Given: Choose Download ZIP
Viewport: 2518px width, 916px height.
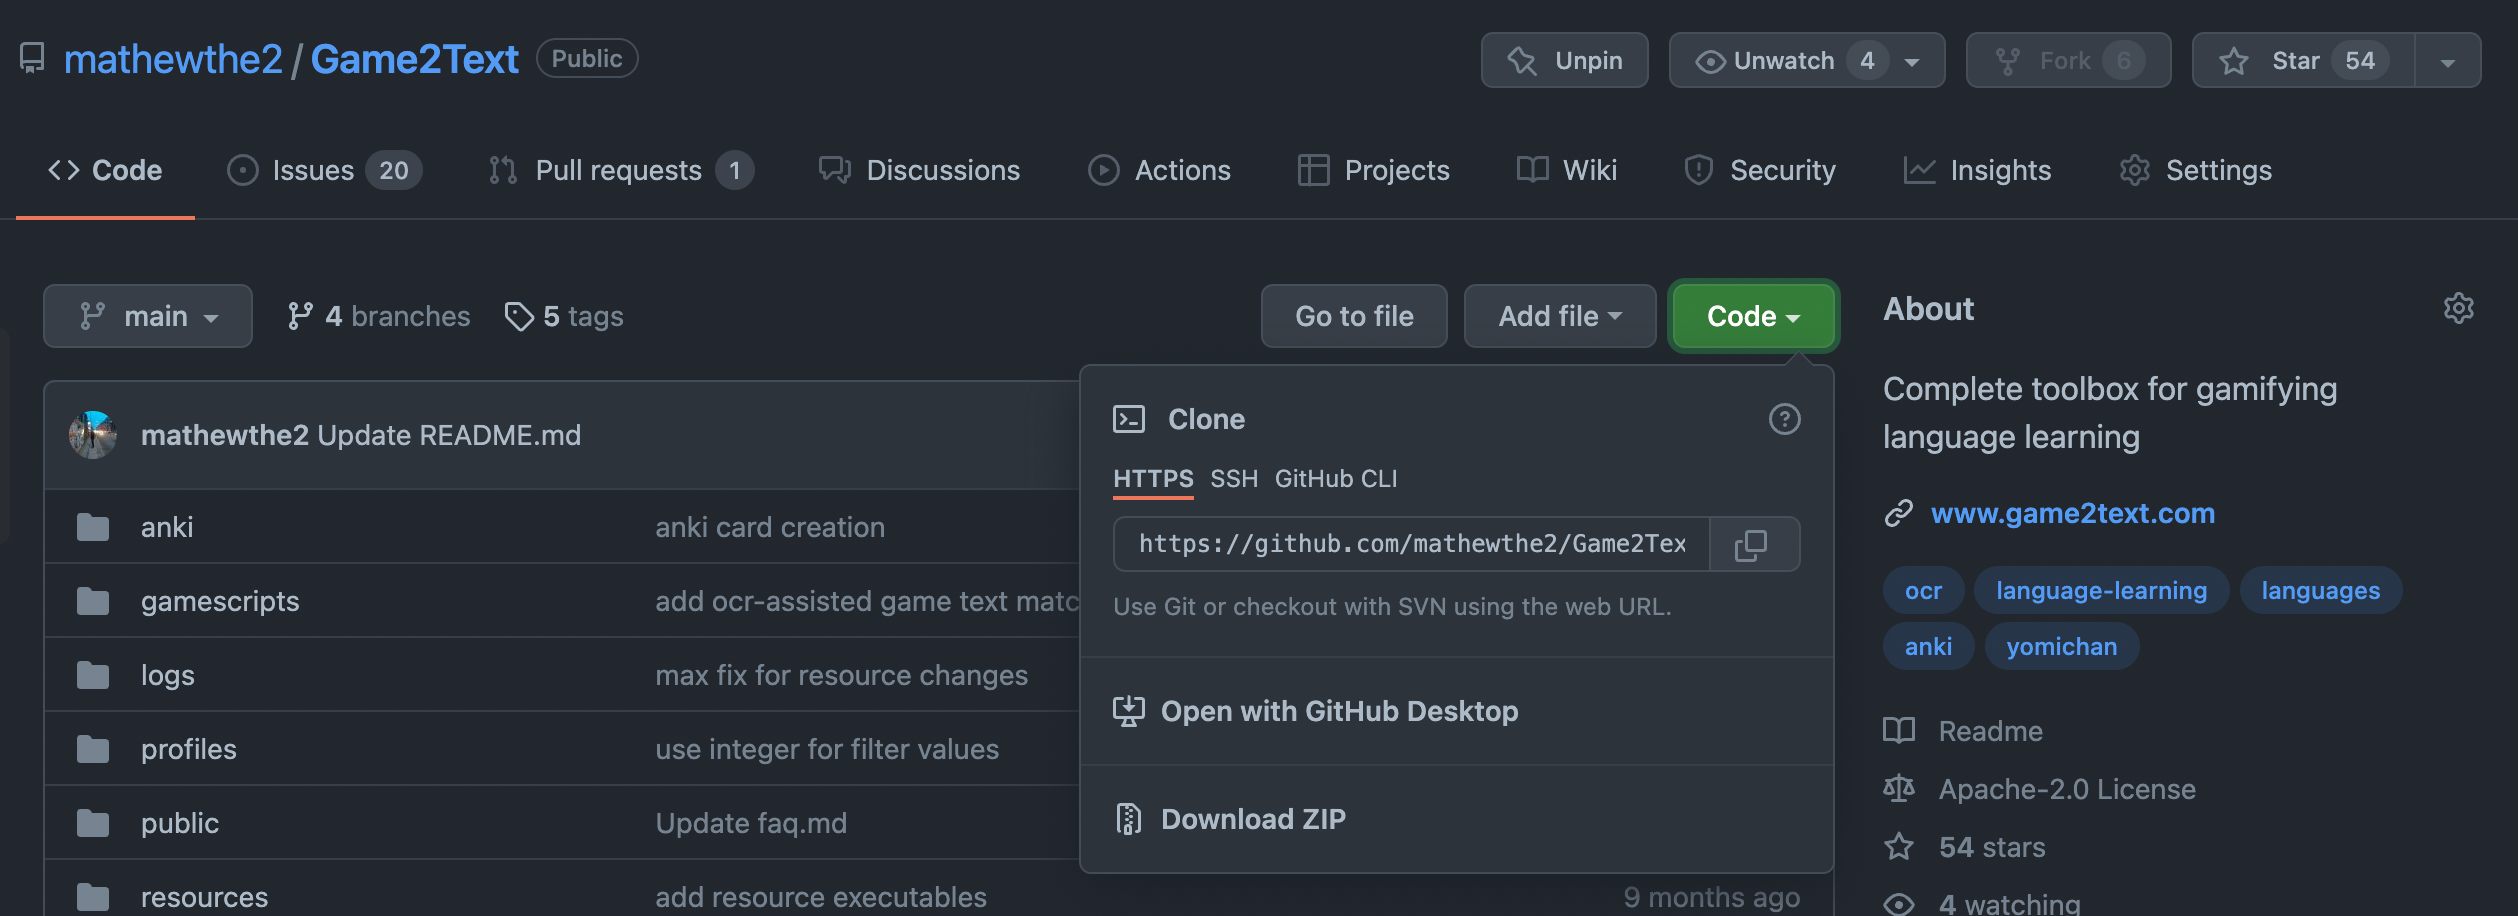Looking at the screenshot, I should (1230, 819).
